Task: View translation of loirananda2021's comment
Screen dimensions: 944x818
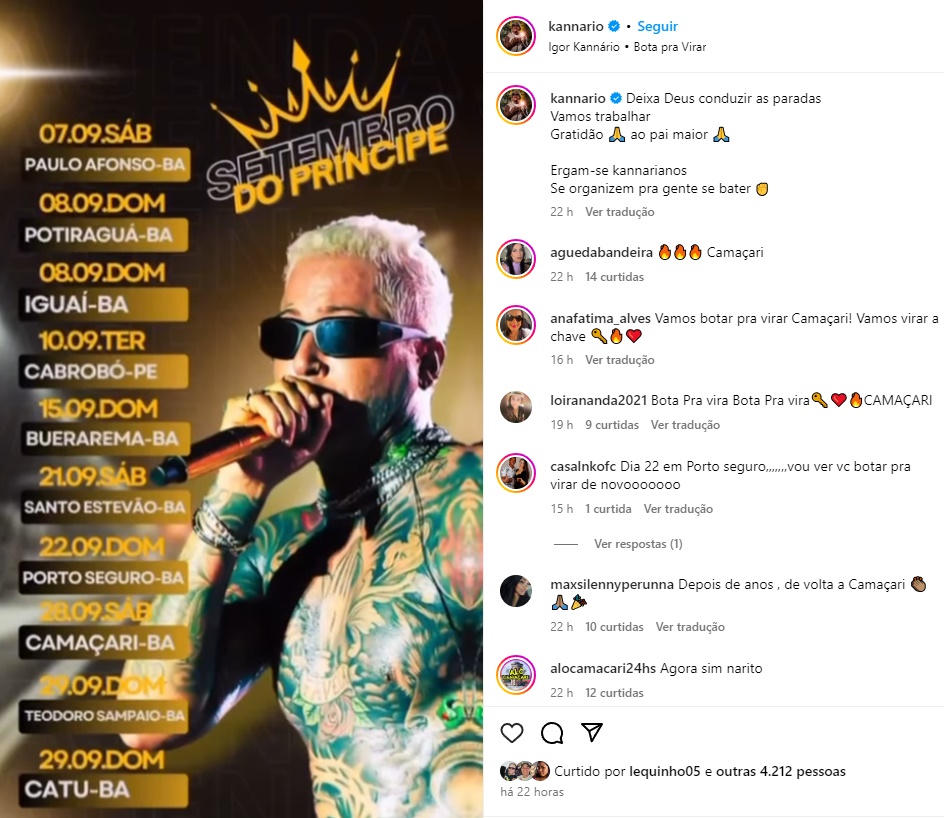Action: (685, 425)
